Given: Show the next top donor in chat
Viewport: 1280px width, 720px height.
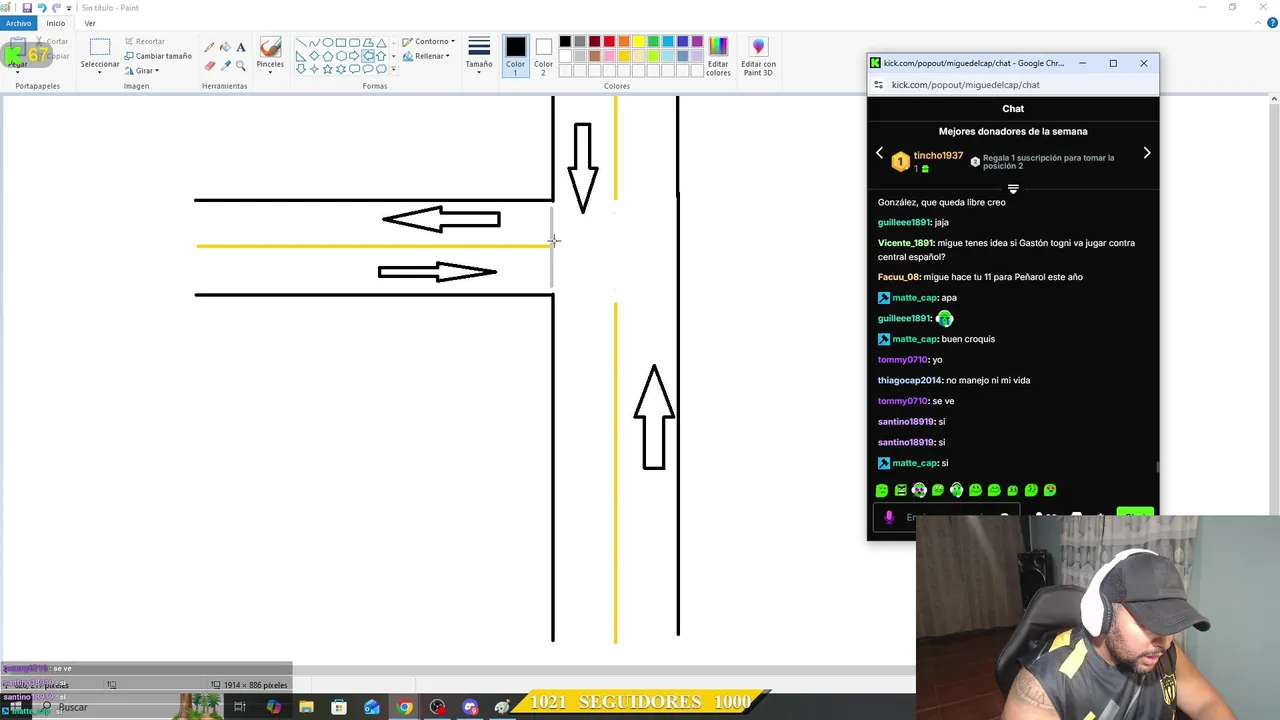Looking at the screenshot, I should 1147,153.
